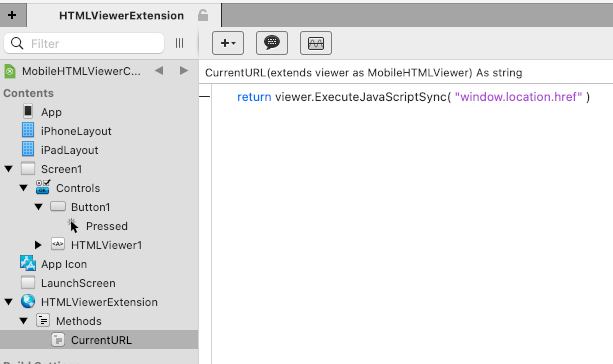Viewport: 613px width, 364px height.
Task: Select Controls in navigator
Action: pos(78,188)
